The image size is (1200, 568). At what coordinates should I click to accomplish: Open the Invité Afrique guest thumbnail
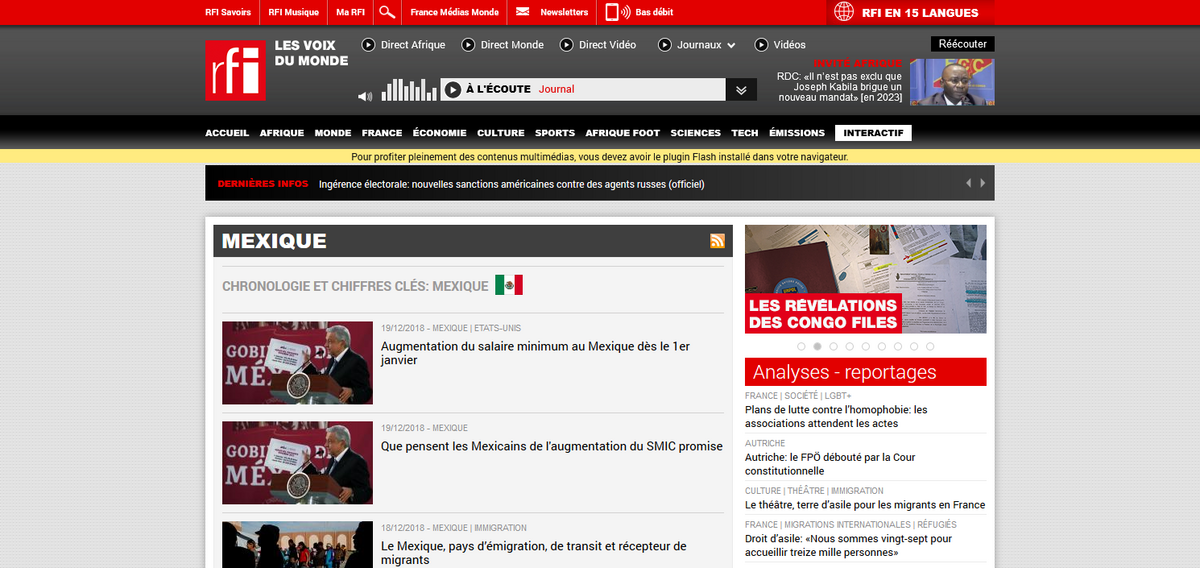pyautogui.click(x=950, y=82)
